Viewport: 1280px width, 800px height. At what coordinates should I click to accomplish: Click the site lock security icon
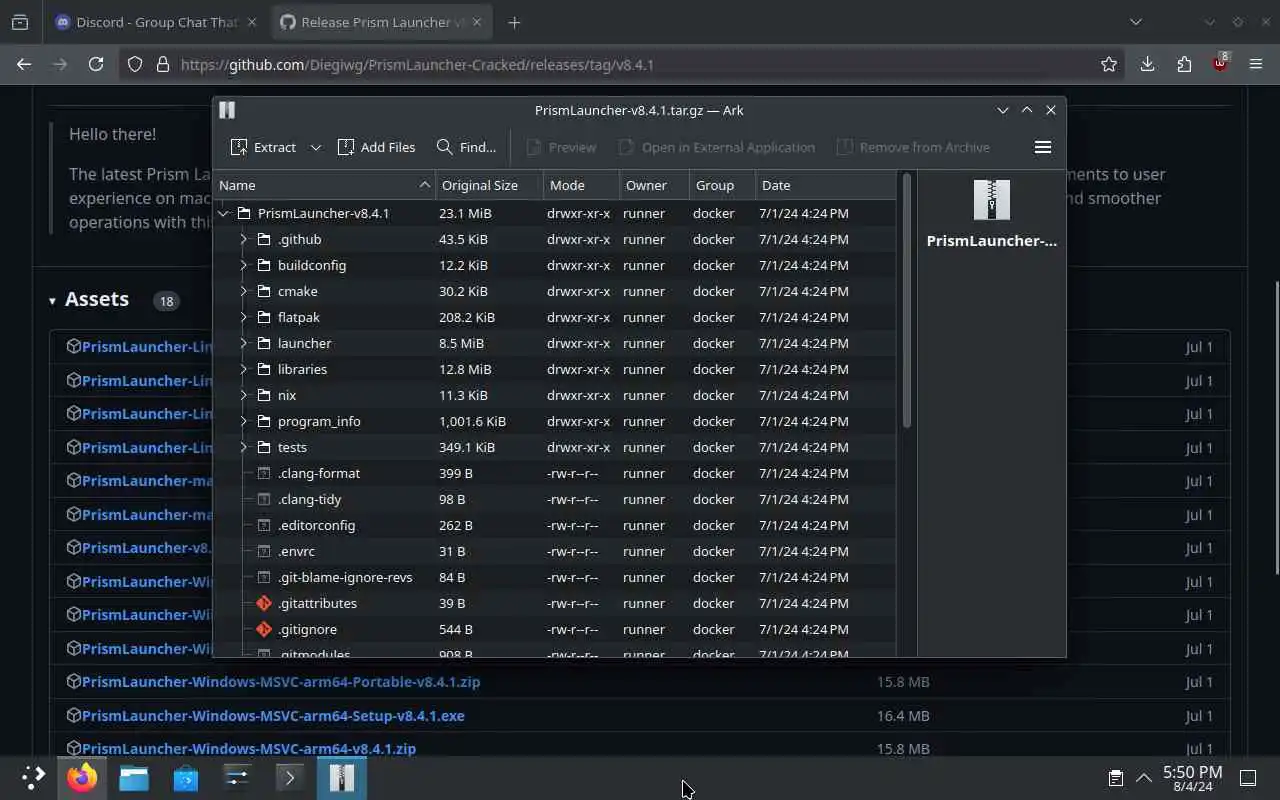tap(162, 64)
